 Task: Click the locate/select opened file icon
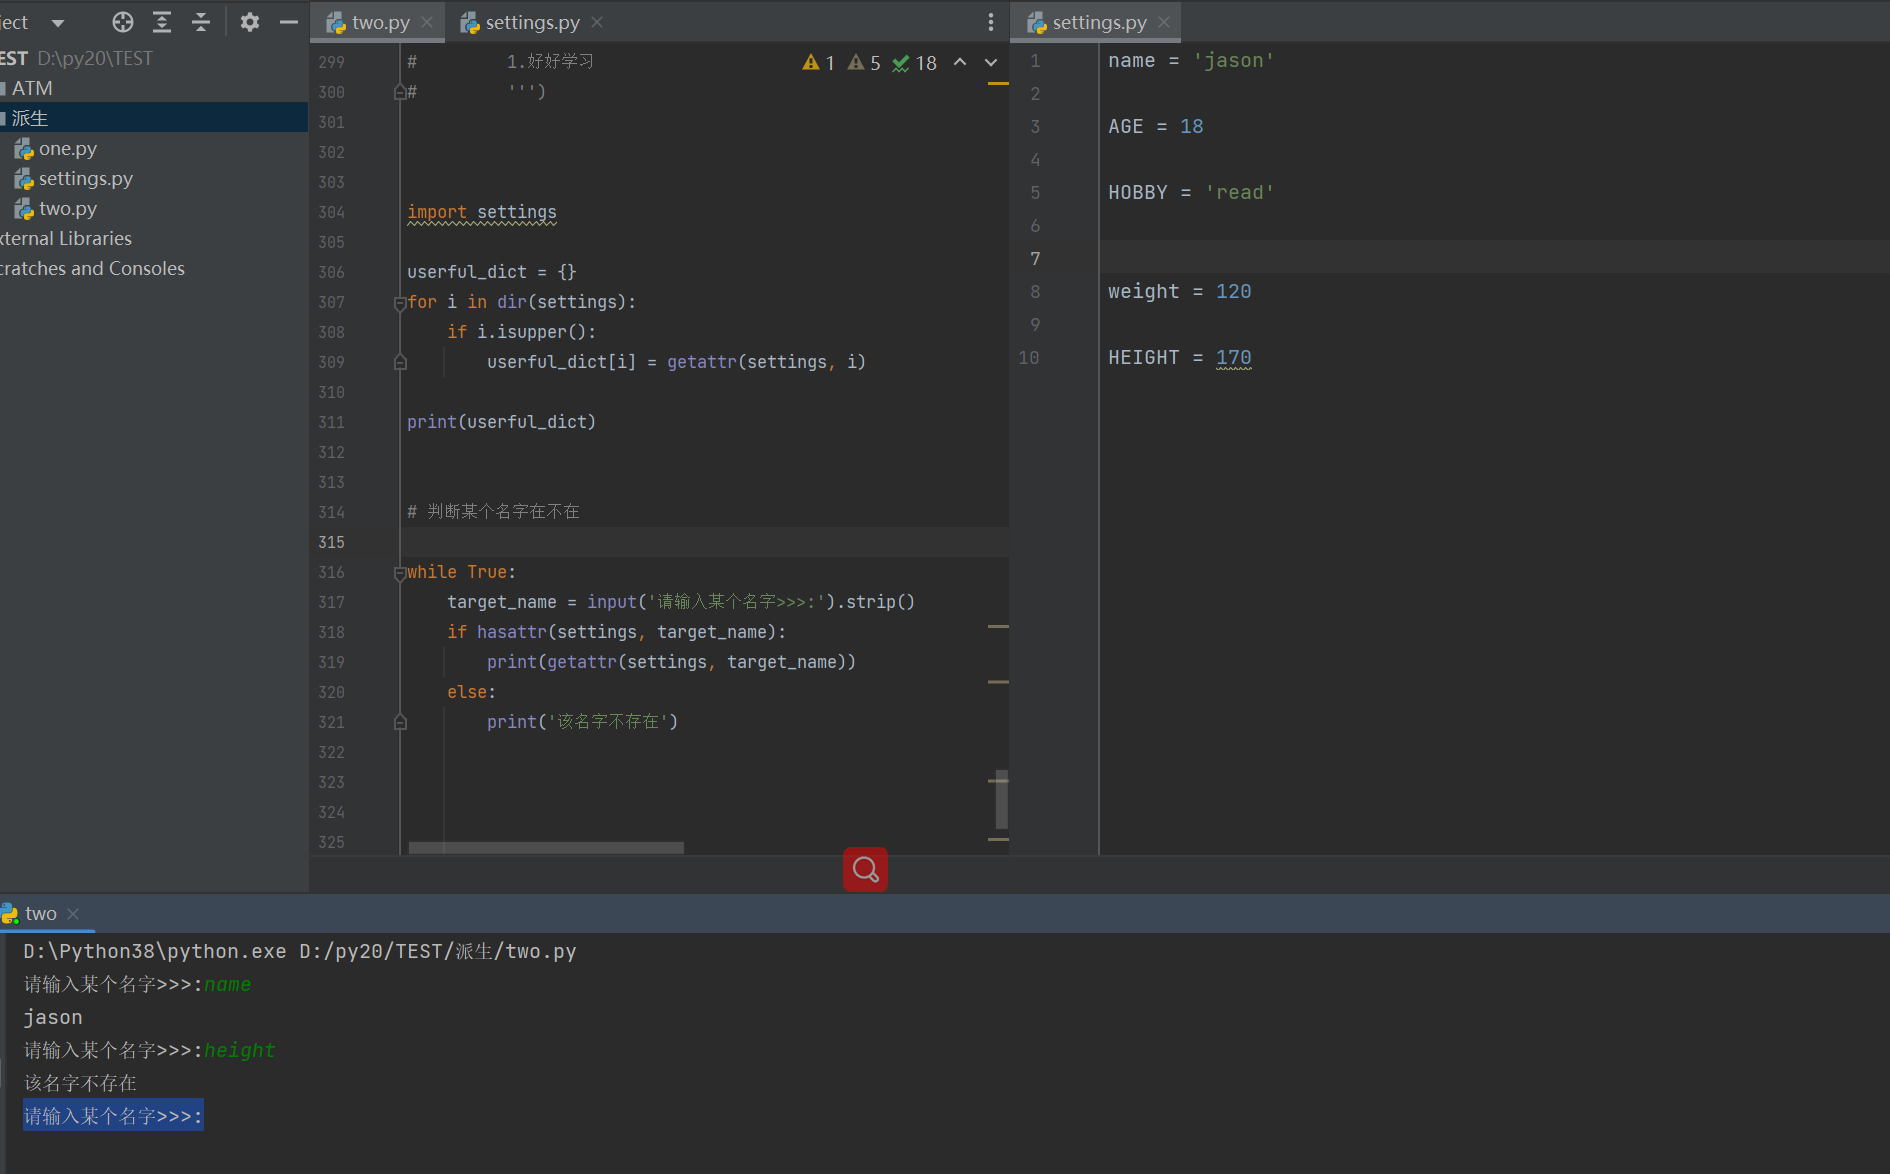point(123,22)
